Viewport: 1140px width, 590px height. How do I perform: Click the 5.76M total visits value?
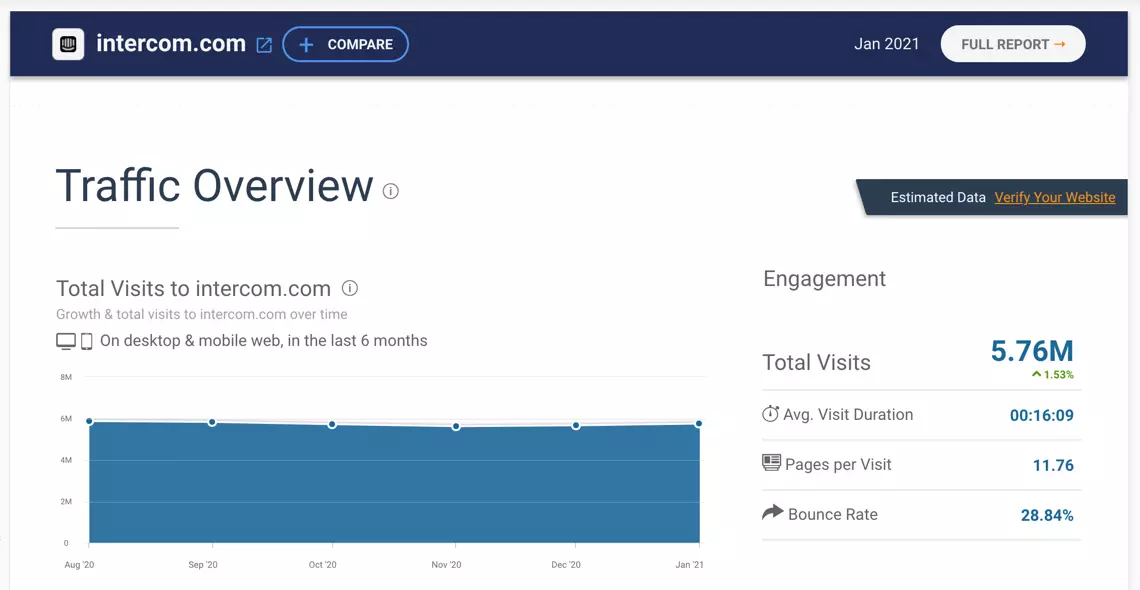[1032, 351]
